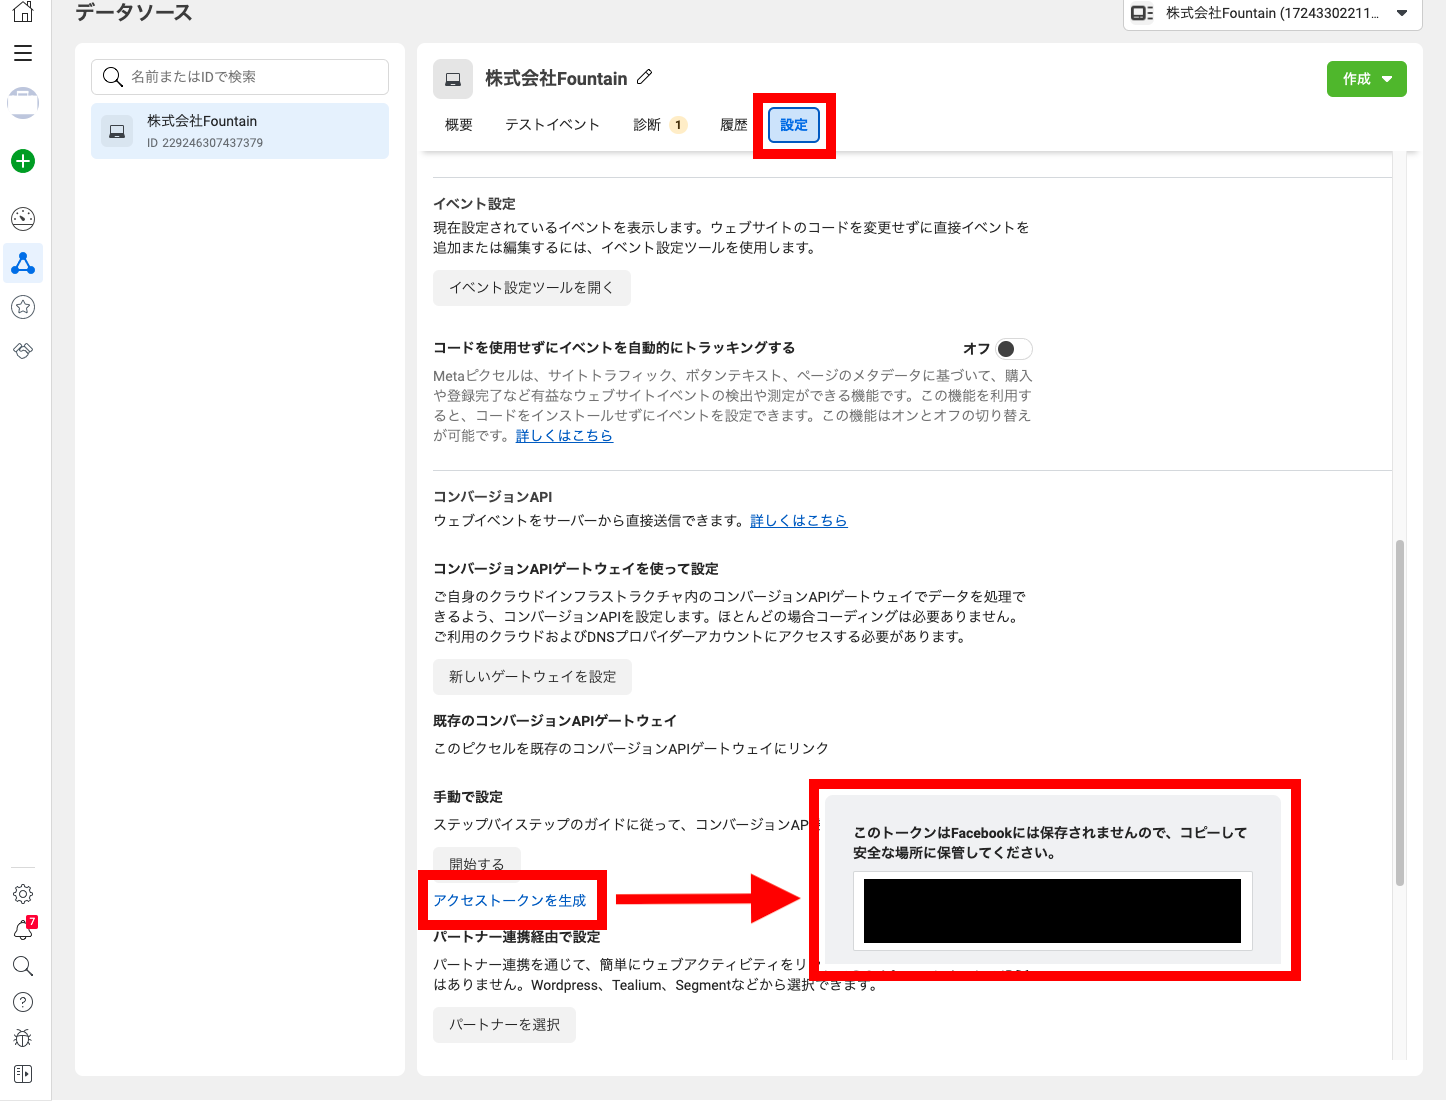The image size is (1446, 1108).
Task: Open the data sources triangle icon
Action: point(23,263)
